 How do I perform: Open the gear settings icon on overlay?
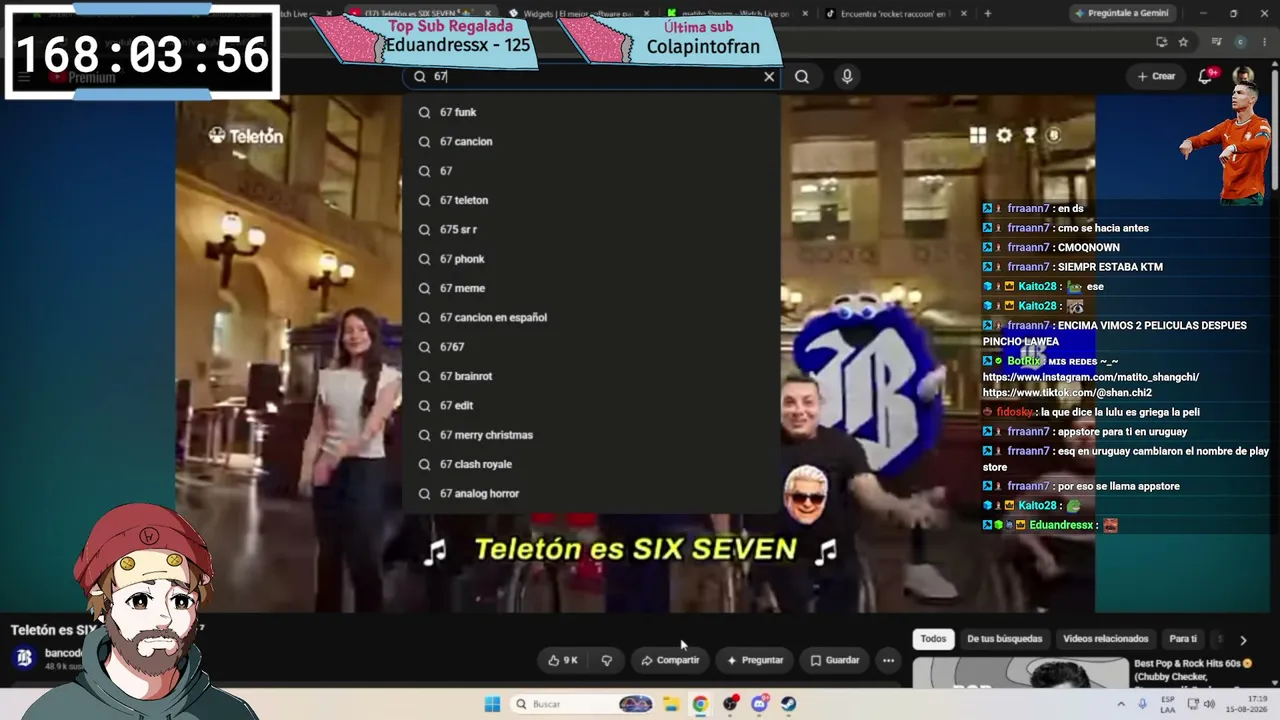coord(1004,136)
